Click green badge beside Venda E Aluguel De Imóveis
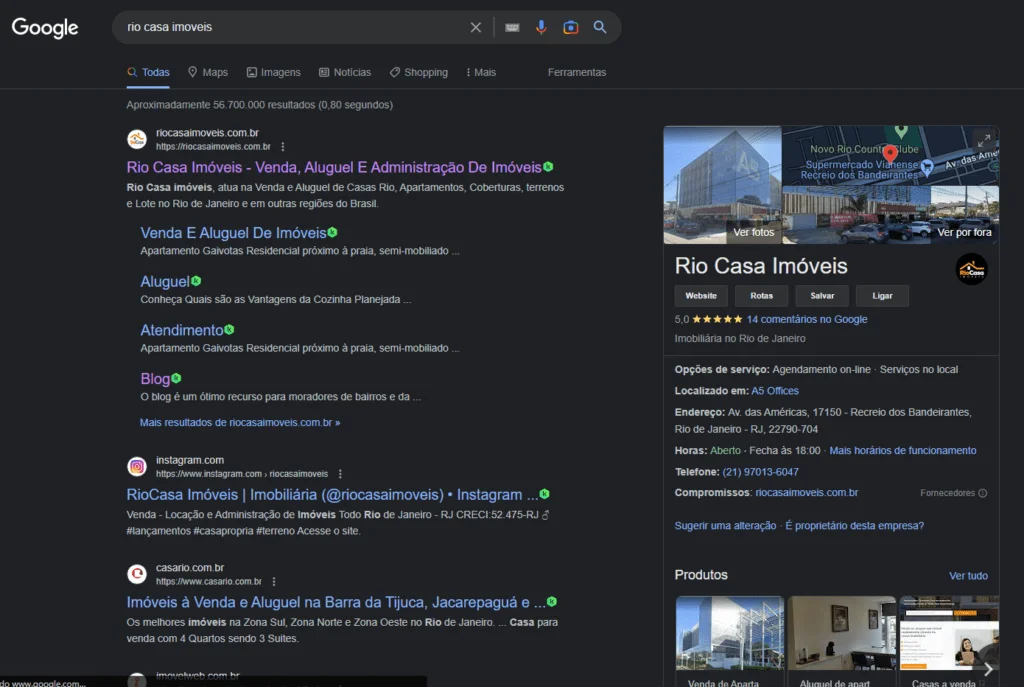This screenshot has height=687, width=1024. (332, 232)
